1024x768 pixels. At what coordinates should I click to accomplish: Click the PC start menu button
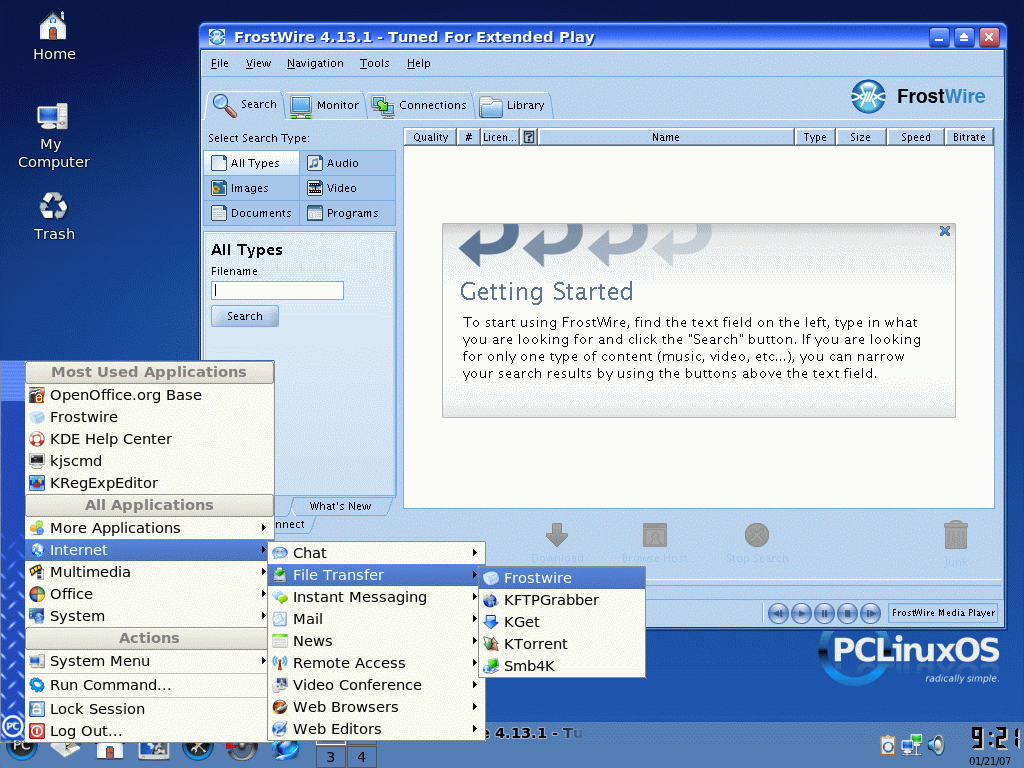point(20,748)
